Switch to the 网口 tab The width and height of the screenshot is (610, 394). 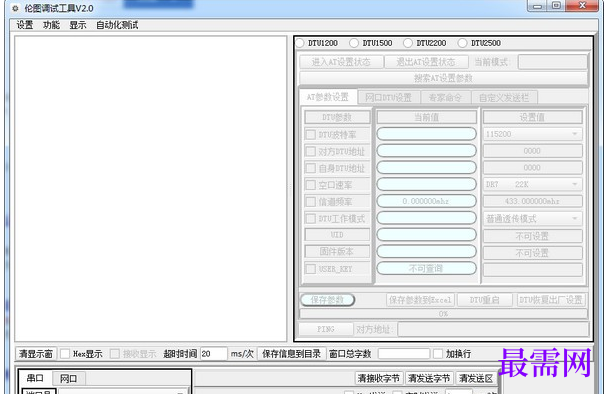click(68, 378)
